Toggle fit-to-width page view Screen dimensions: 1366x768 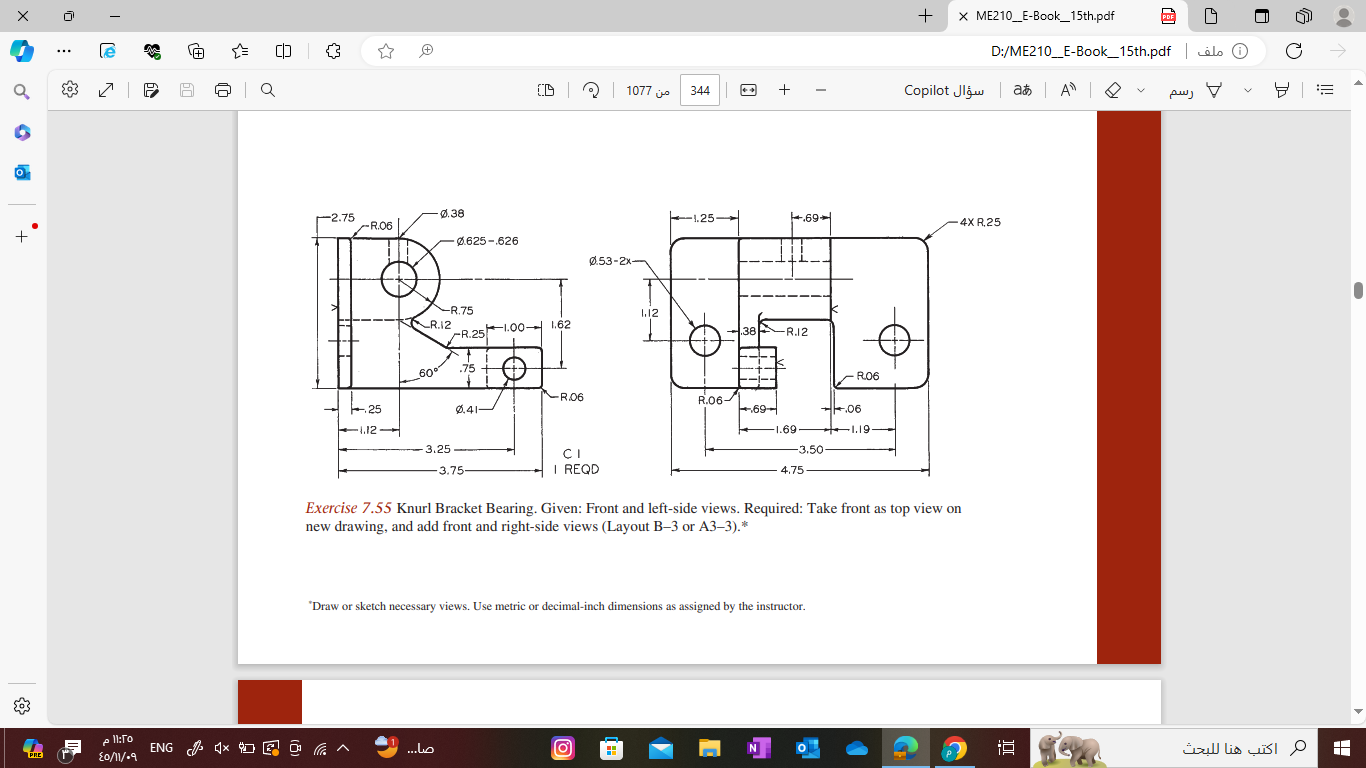coord(749,90)
